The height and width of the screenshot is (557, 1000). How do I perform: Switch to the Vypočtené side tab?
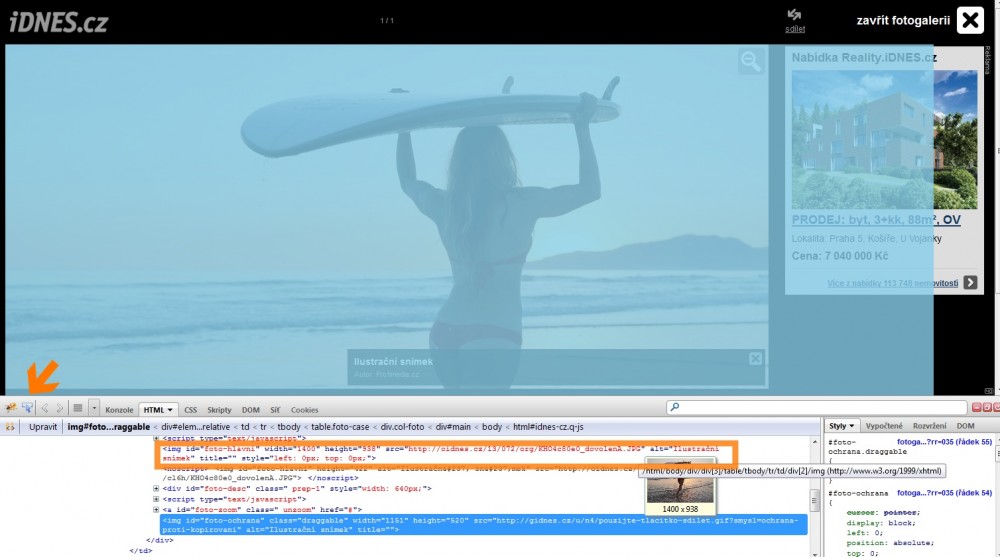(884, 426)
